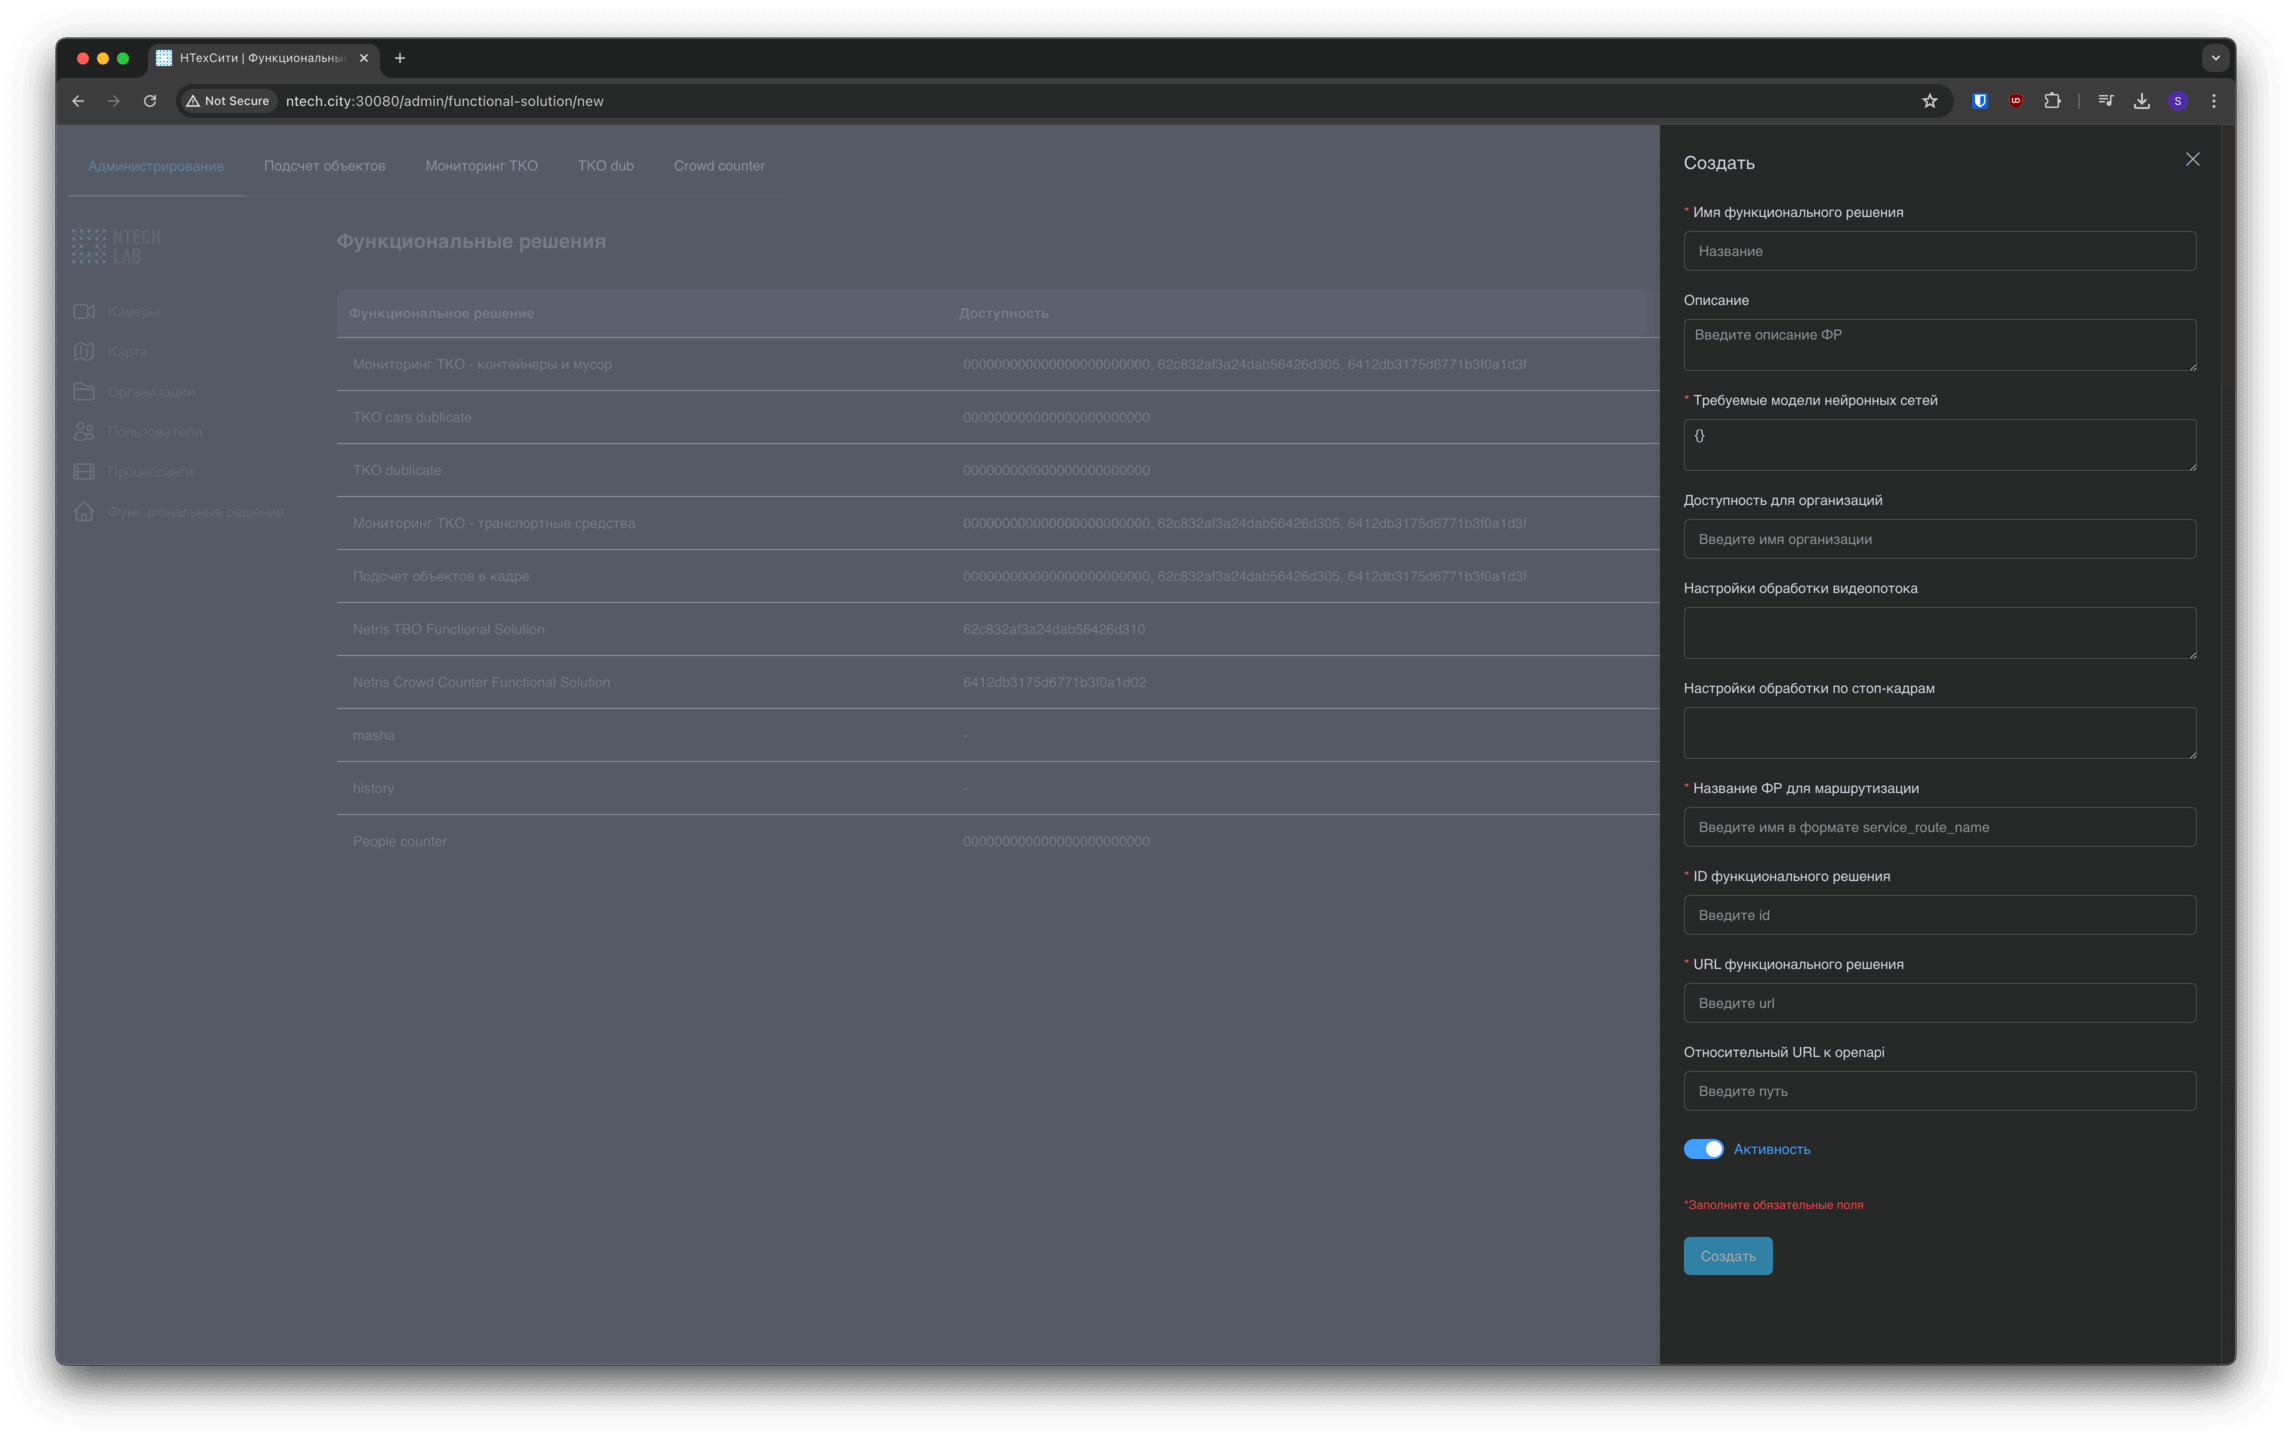Reload the page
Screen dimensions: 2292x1439
click(x=150, y=101)
